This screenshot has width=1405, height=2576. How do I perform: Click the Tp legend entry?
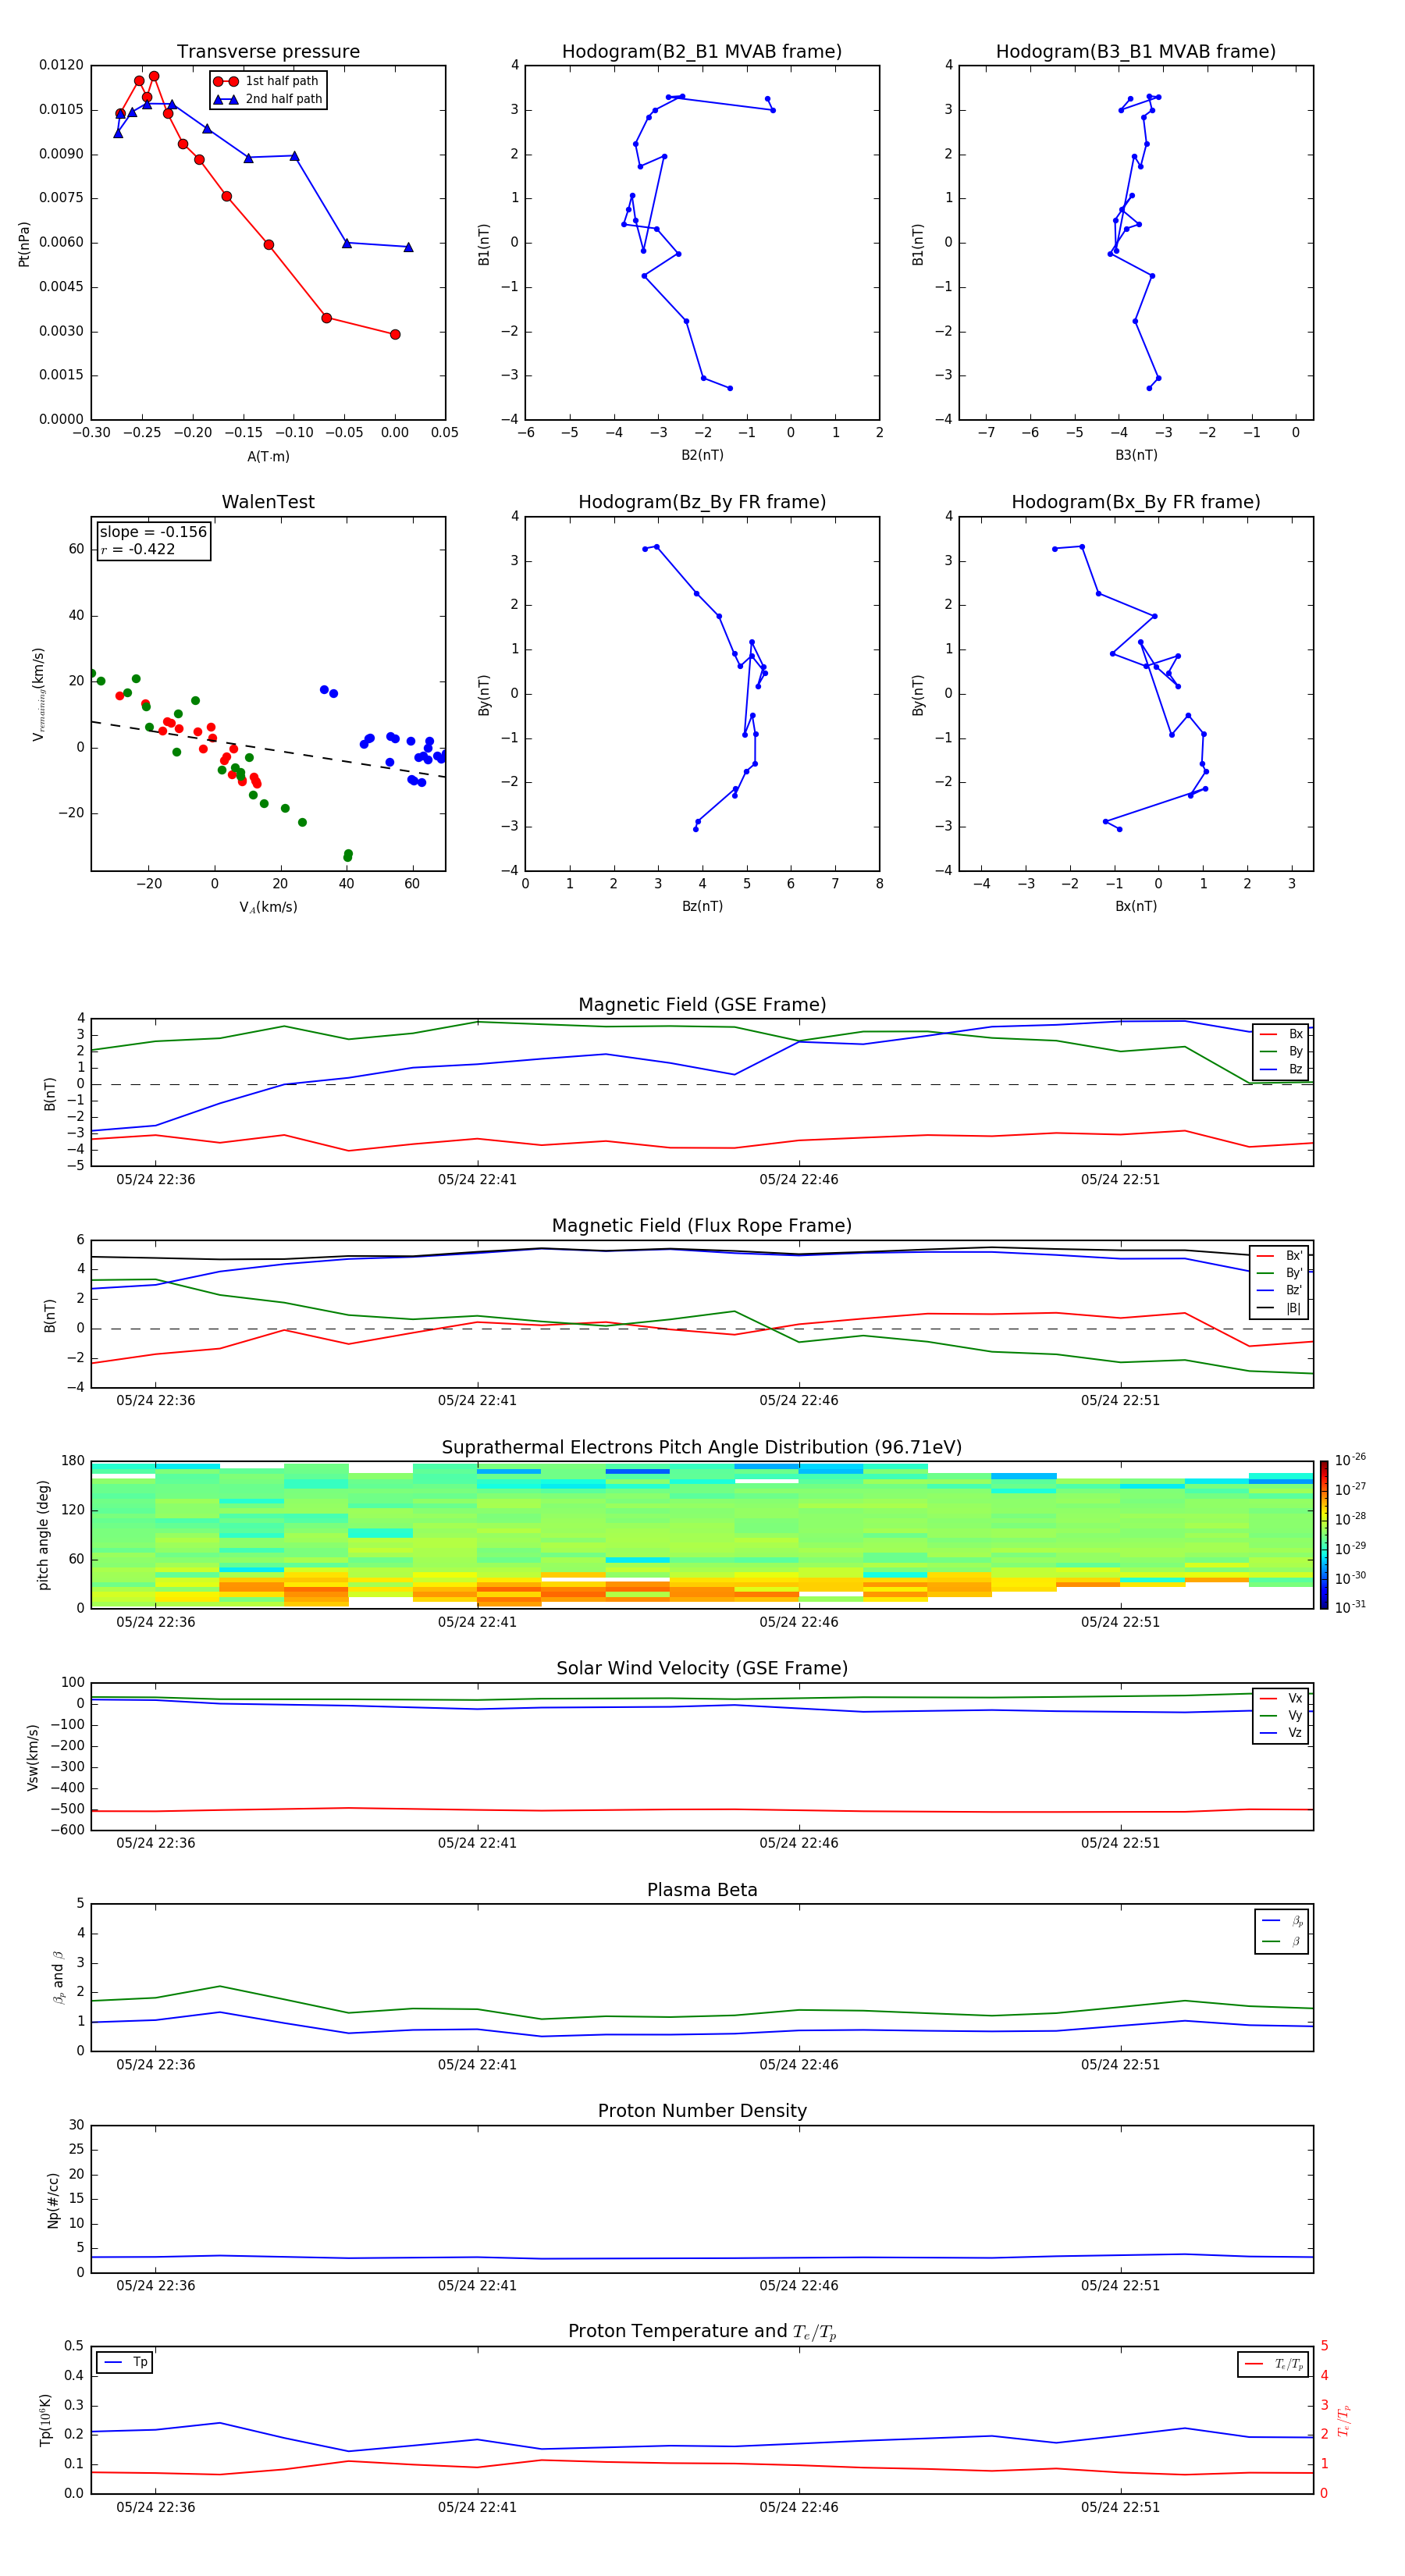[x=125, y=2362]
